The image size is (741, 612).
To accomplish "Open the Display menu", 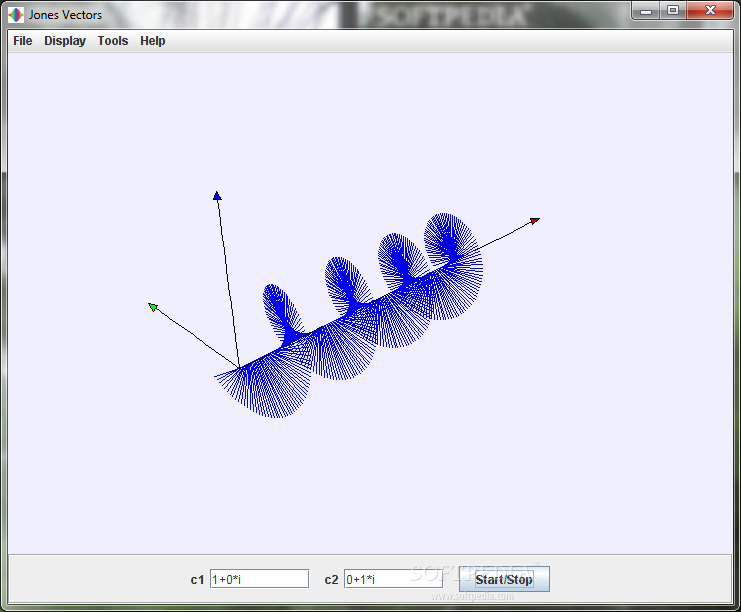I will tap(65, 41).
